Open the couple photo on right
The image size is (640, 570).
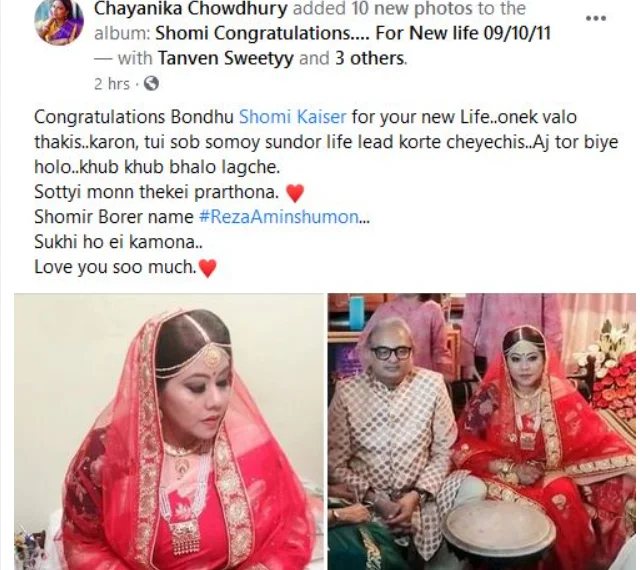[x=482, y=432]
